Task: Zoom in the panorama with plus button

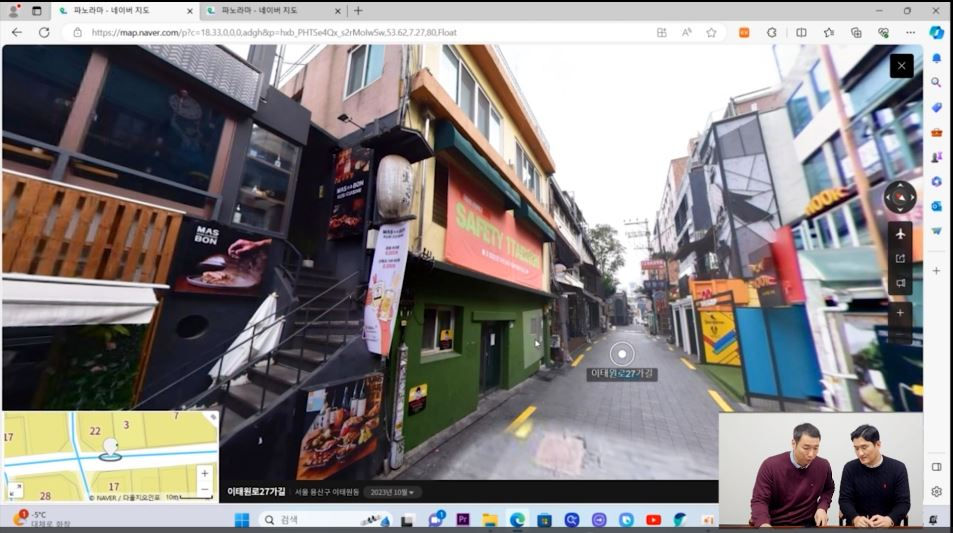Action: (x=900, y=313)
